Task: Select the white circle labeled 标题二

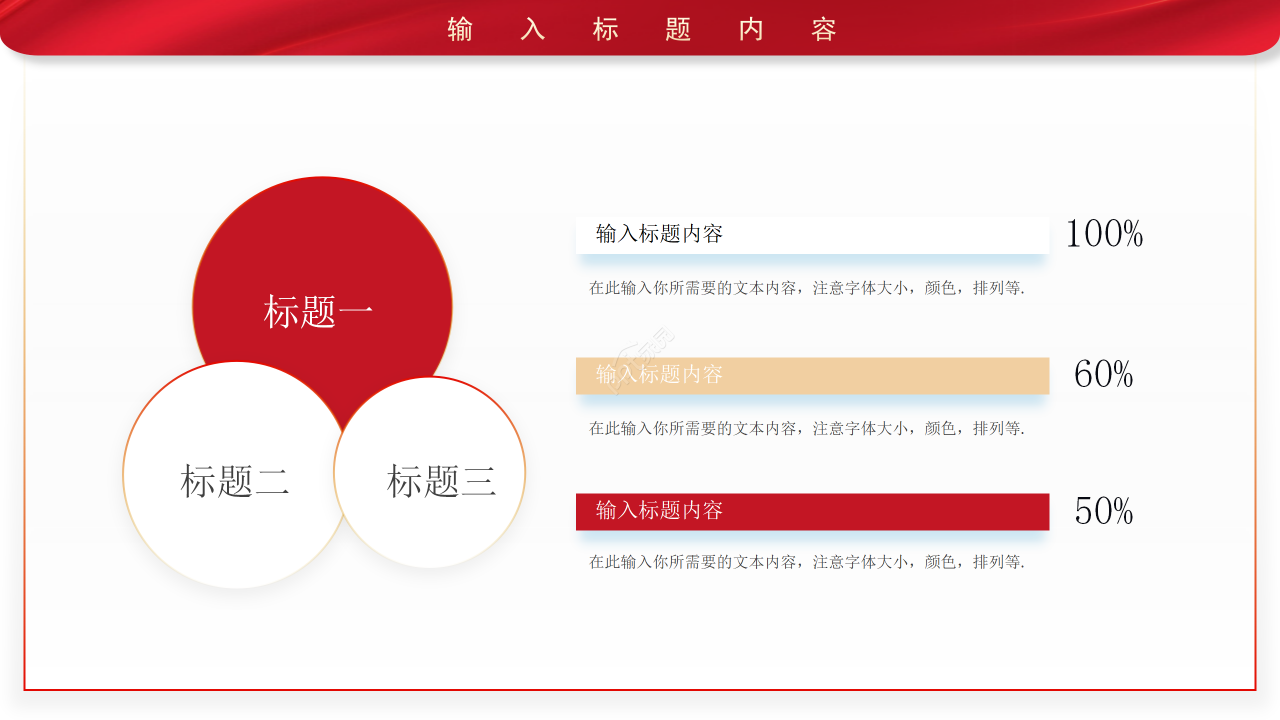Action: click(237, 475)
